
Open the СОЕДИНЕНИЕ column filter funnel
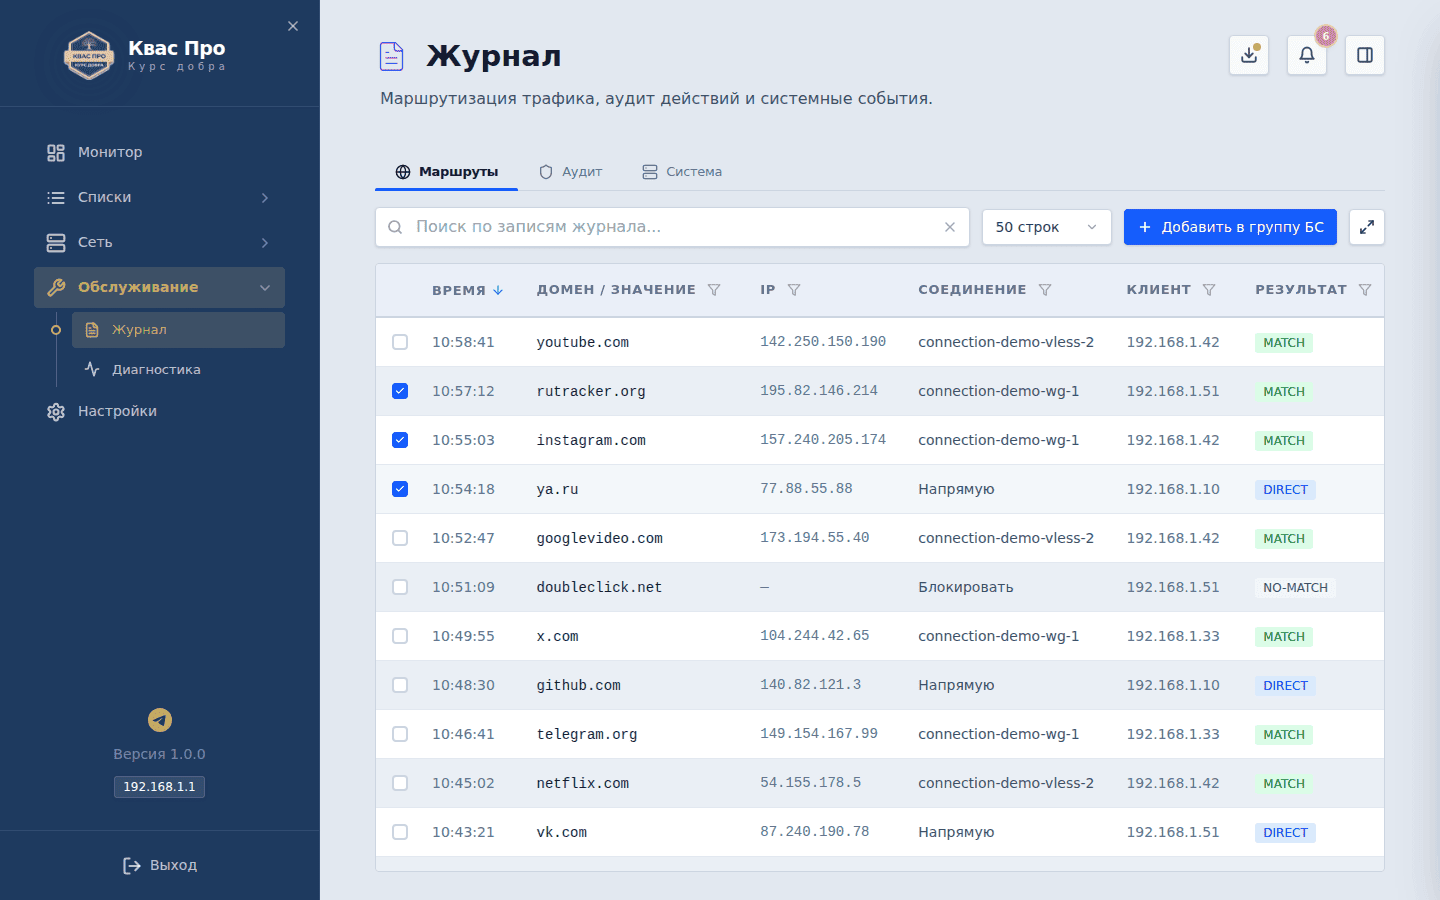click(1045, 290)
